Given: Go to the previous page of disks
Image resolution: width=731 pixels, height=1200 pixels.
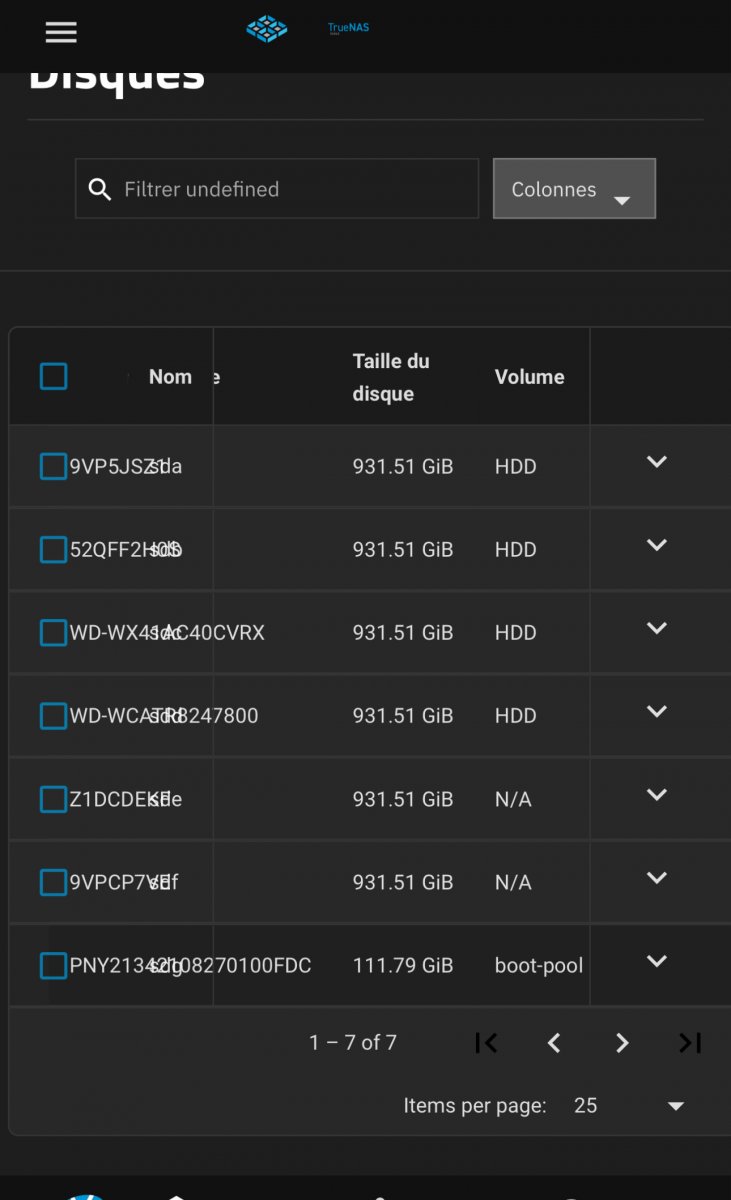Looking at the screenshot, I should [554, 1043].
